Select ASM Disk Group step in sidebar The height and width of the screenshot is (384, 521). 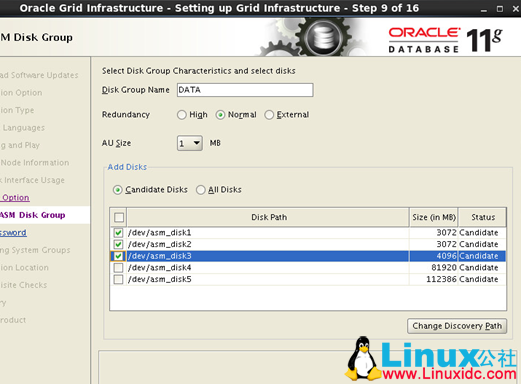point(33,215)
